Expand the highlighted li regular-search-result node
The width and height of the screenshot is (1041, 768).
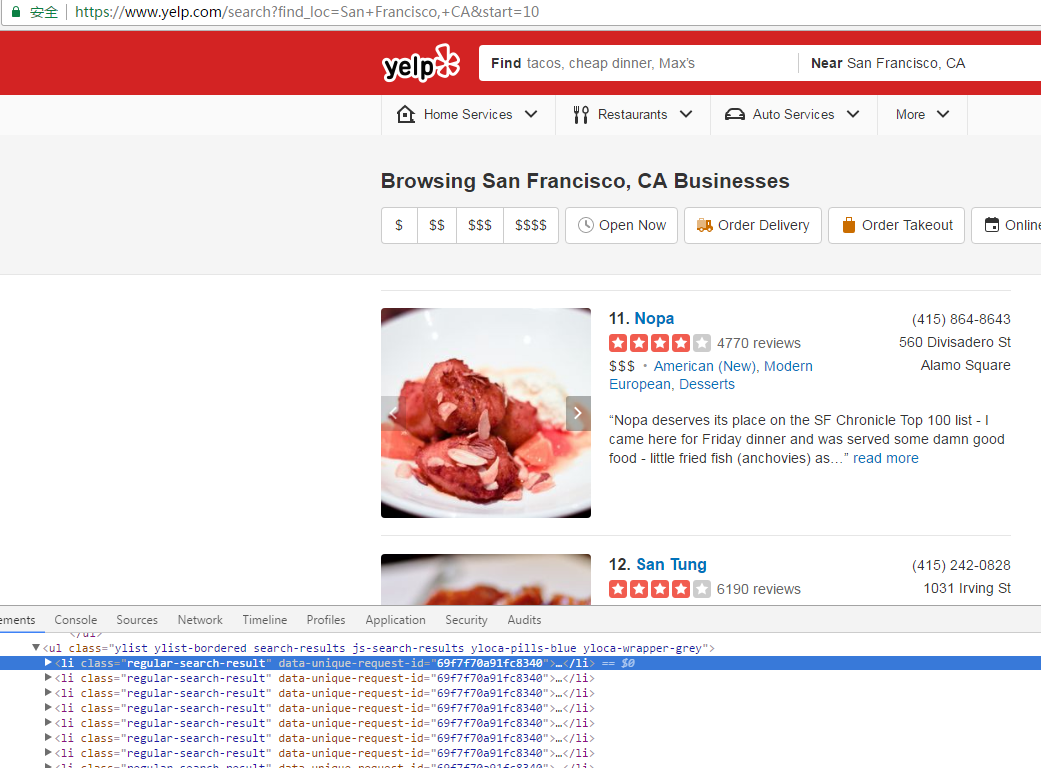48,662
